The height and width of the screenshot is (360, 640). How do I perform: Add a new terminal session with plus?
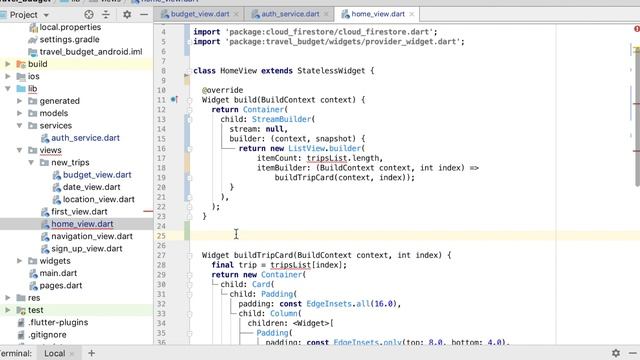click(91, 353)
